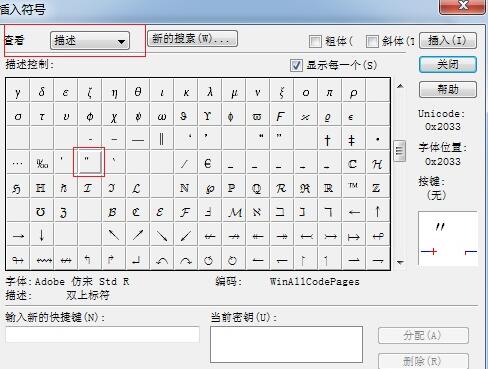Click the 双上标符 description text
The image size is (488, 369).
pyautogui.click(x=88, y=295)
